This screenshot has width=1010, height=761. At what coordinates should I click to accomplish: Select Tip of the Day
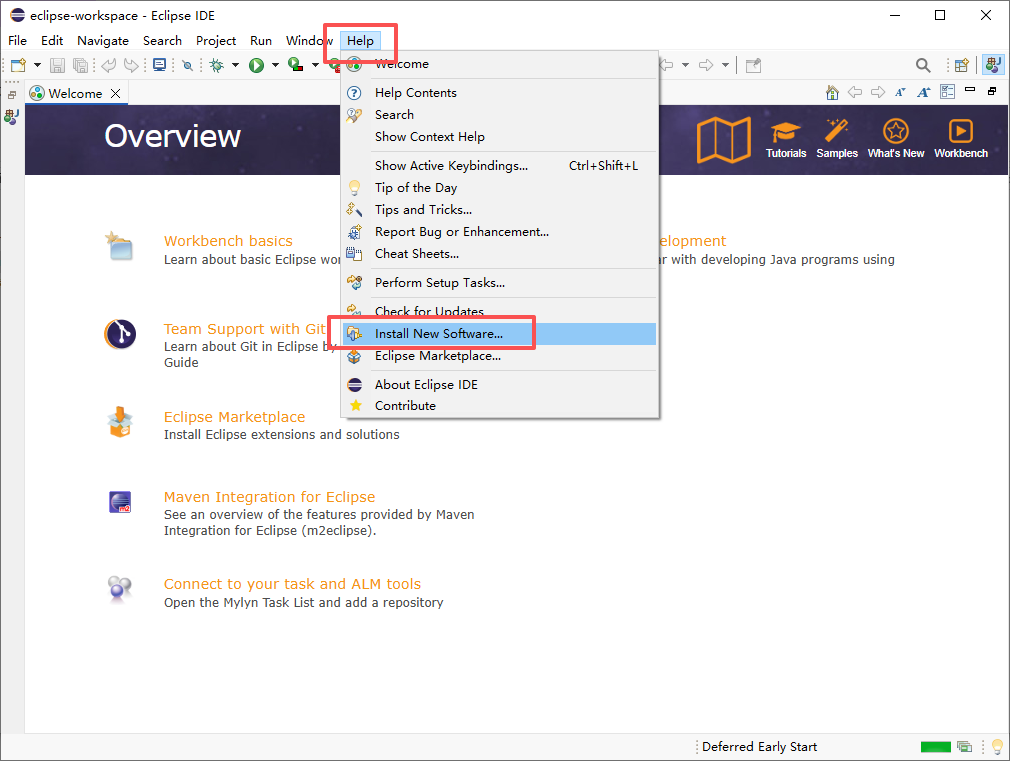(499, 188)
